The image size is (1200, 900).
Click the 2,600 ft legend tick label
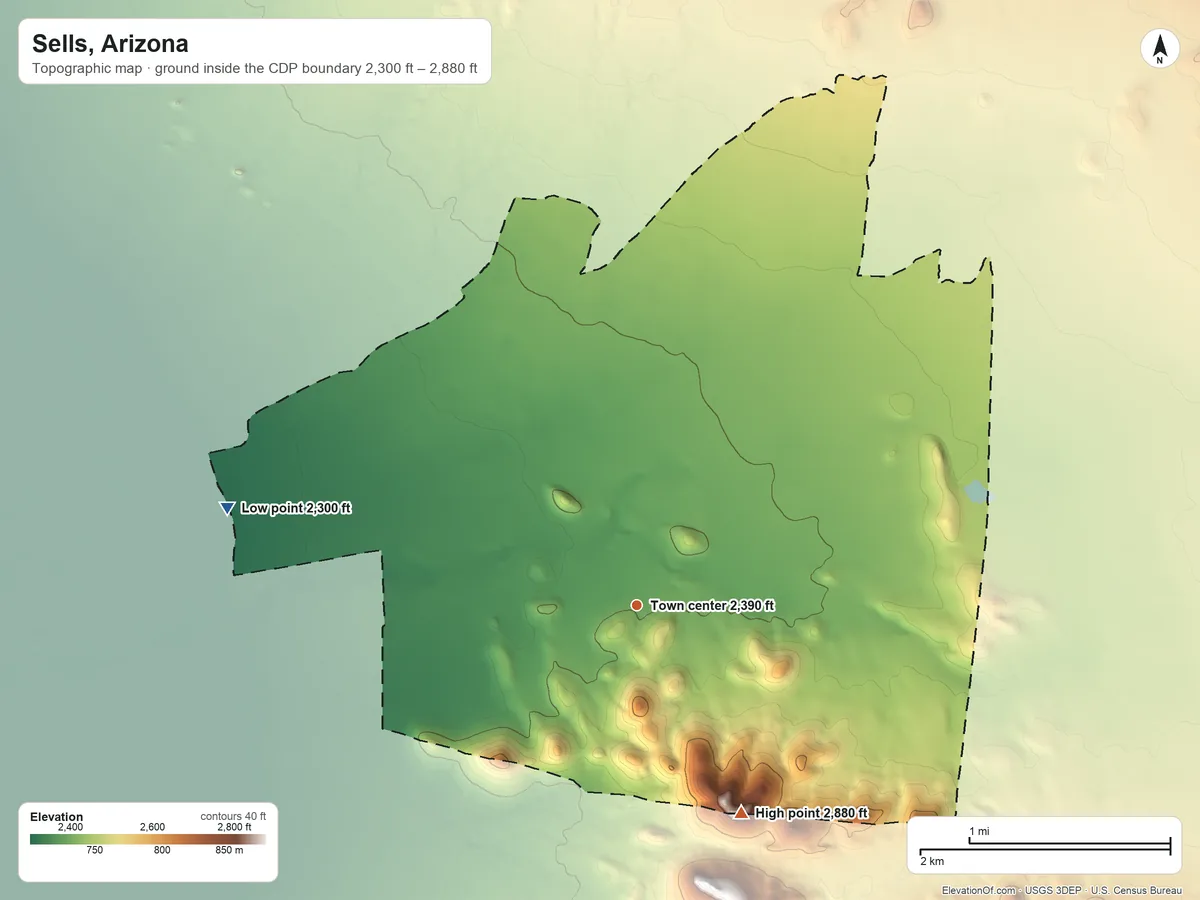152,827
